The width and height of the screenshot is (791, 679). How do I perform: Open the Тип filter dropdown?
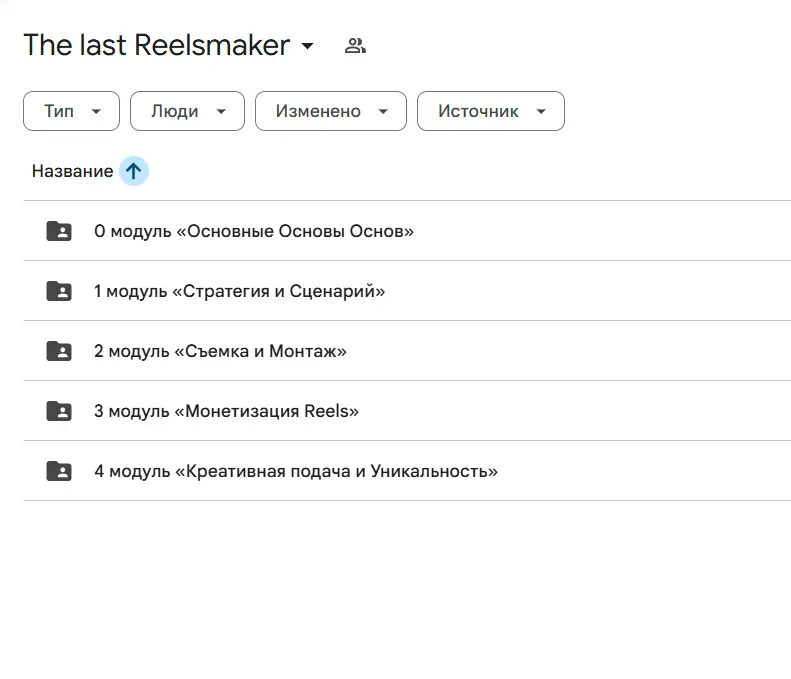click(71, 111)
